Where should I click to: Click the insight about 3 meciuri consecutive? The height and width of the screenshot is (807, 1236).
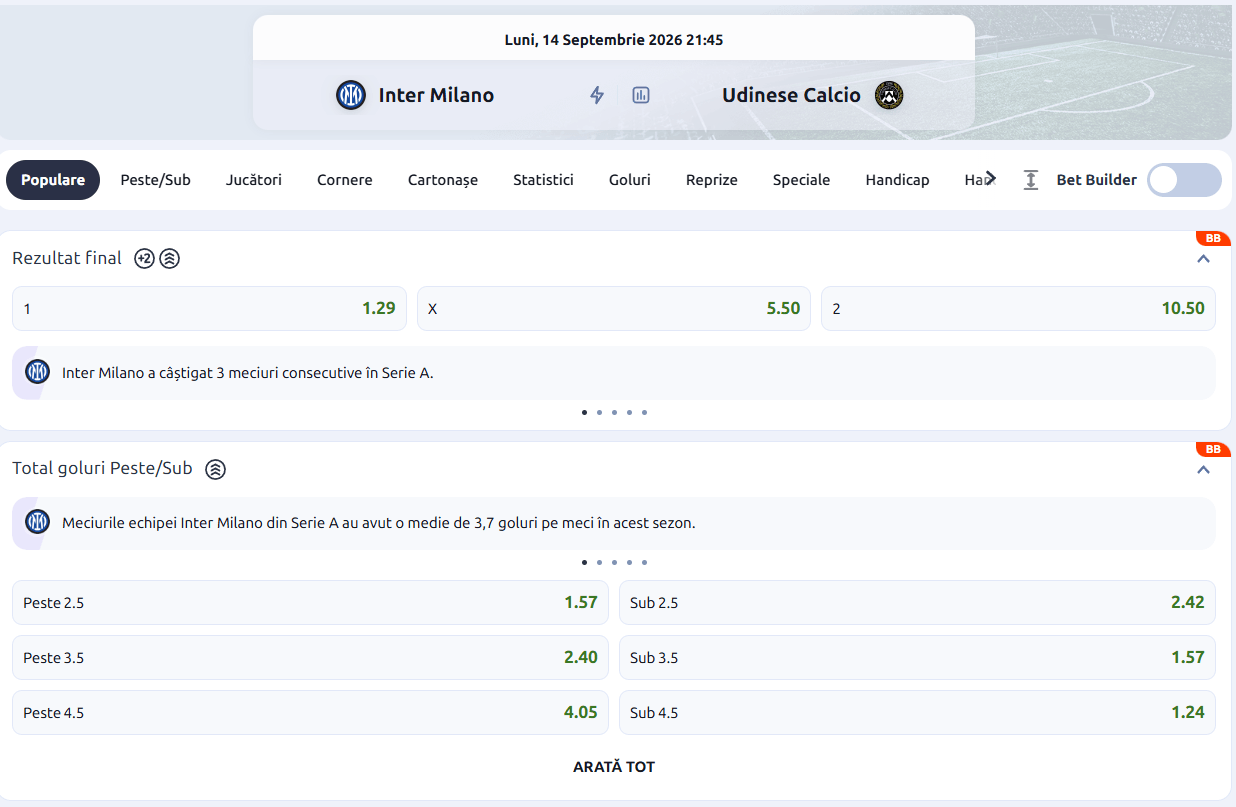pos(614,373)
